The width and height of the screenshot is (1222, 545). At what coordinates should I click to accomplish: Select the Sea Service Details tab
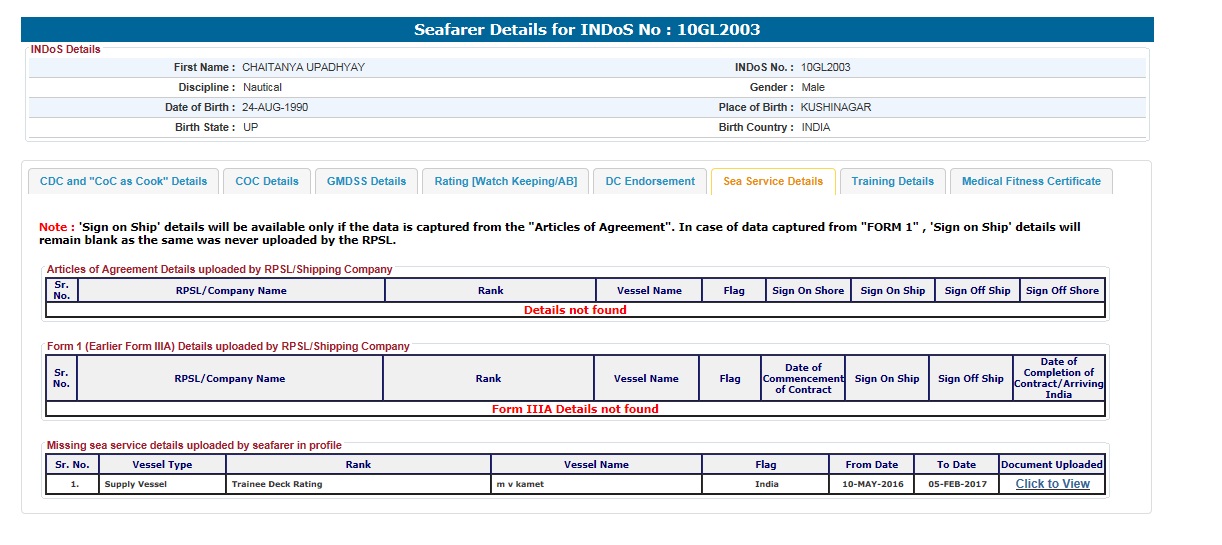pyautogui.click(x=773, y=181)
